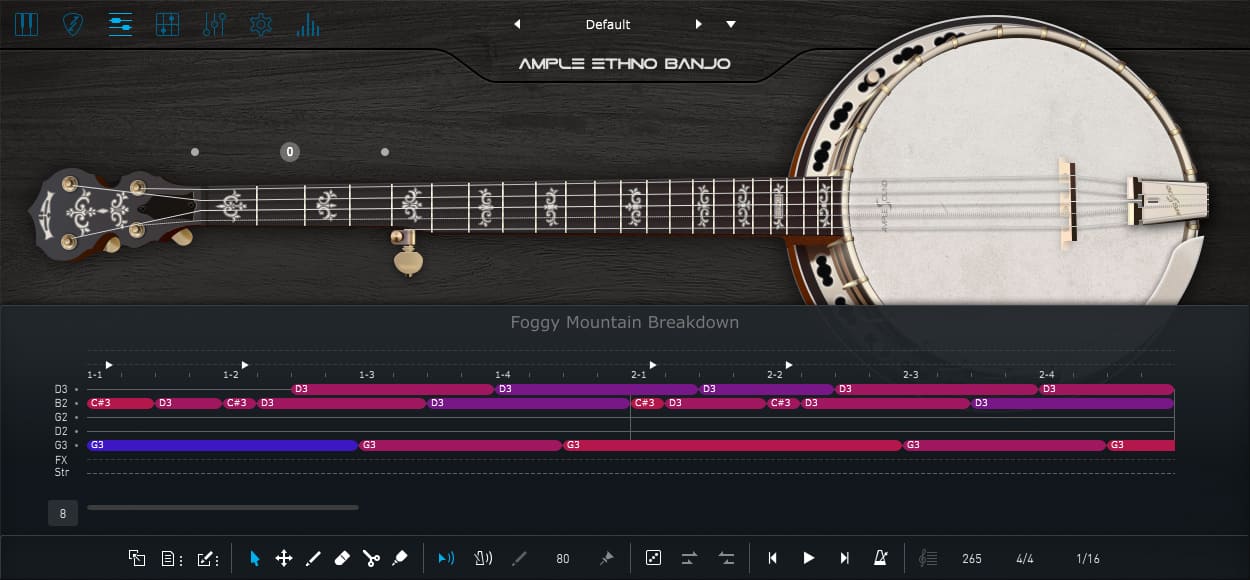The image size is (1250, 580).
Task: Select the arrow pointer tool
Action: [x=254, y=558]
